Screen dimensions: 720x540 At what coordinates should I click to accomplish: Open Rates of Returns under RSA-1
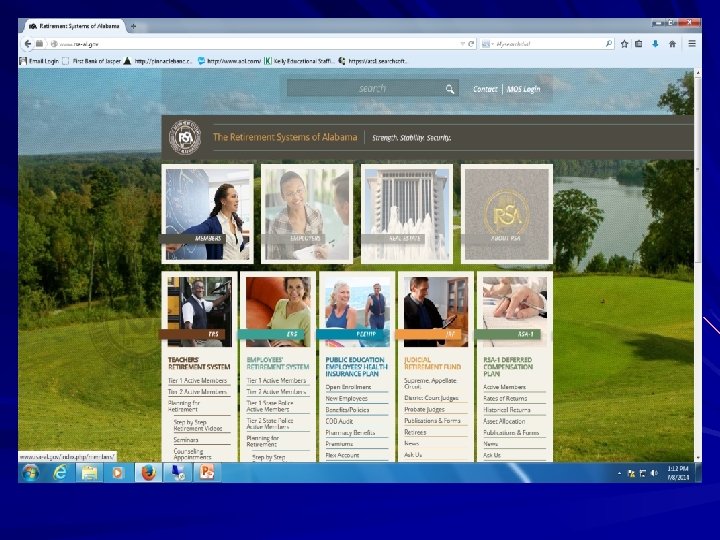(x=505, y=399)
